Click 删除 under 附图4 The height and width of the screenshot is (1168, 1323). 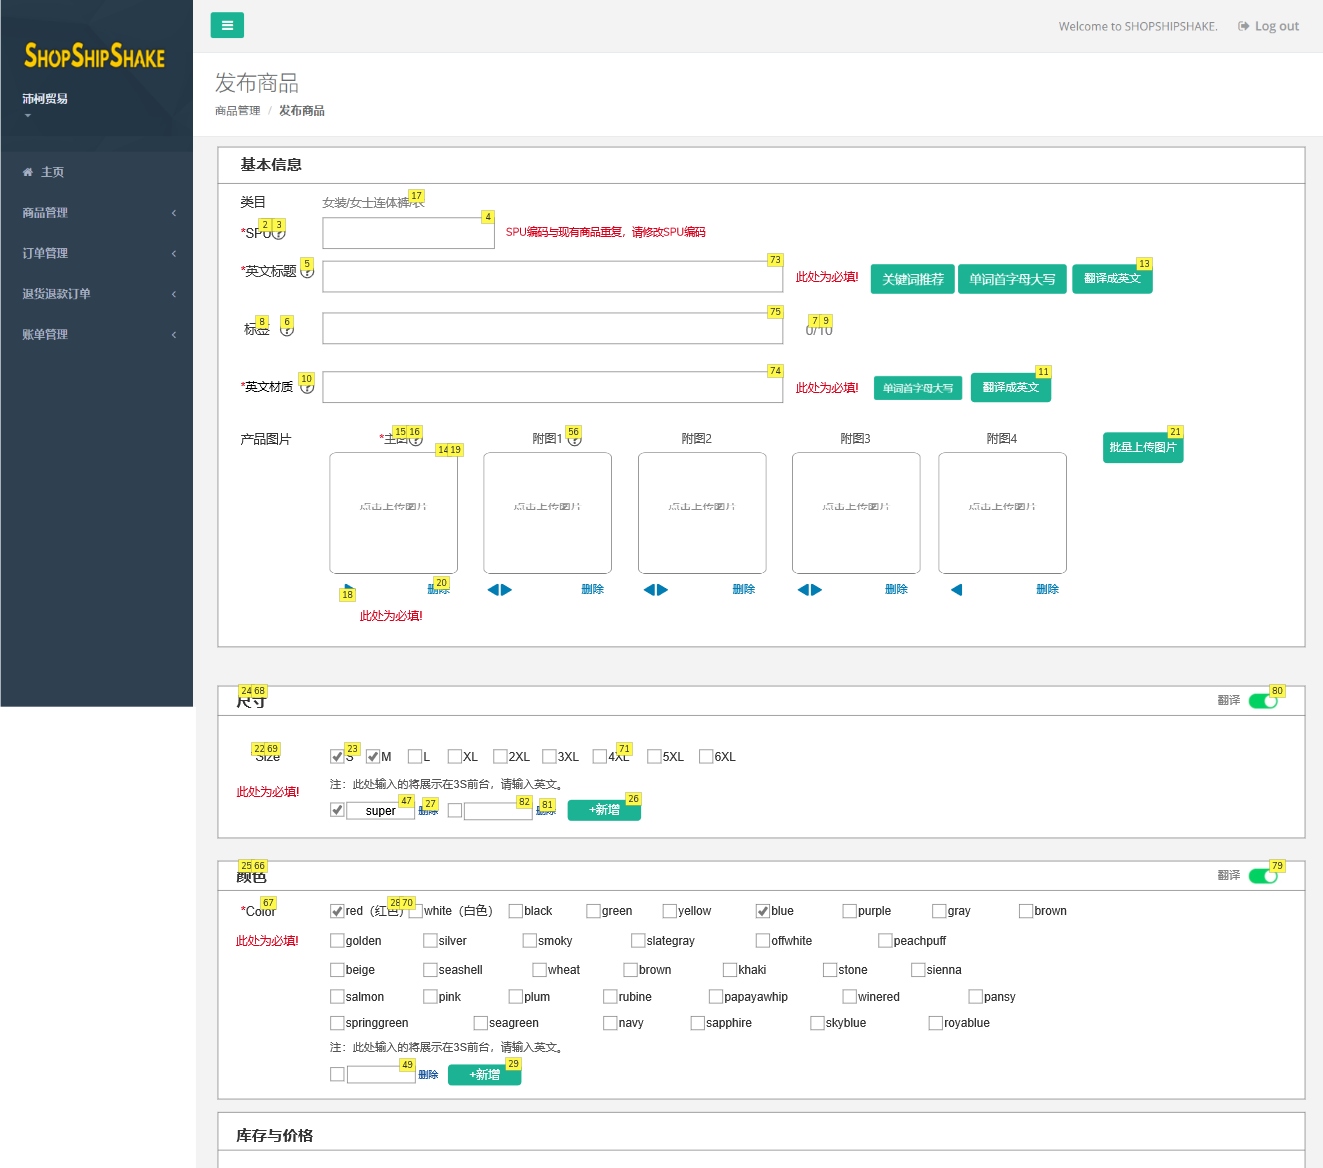click(x=1048, y=590)
